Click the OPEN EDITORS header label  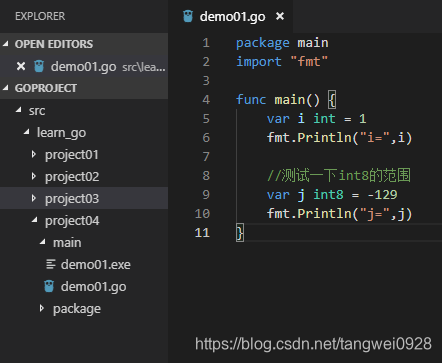click(x=54, y=44)
